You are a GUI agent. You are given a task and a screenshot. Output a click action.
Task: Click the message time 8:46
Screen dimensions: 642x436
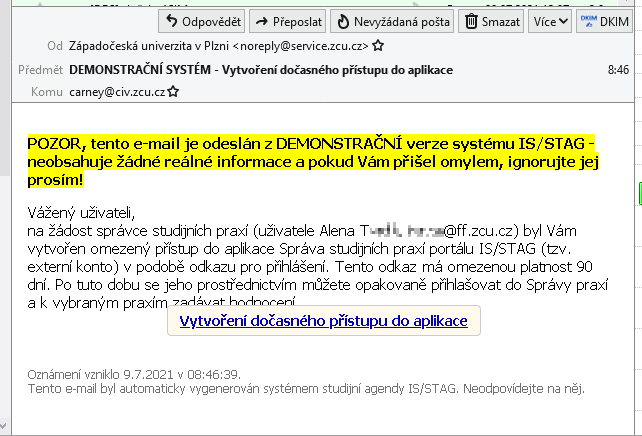[x=618, y=70]
